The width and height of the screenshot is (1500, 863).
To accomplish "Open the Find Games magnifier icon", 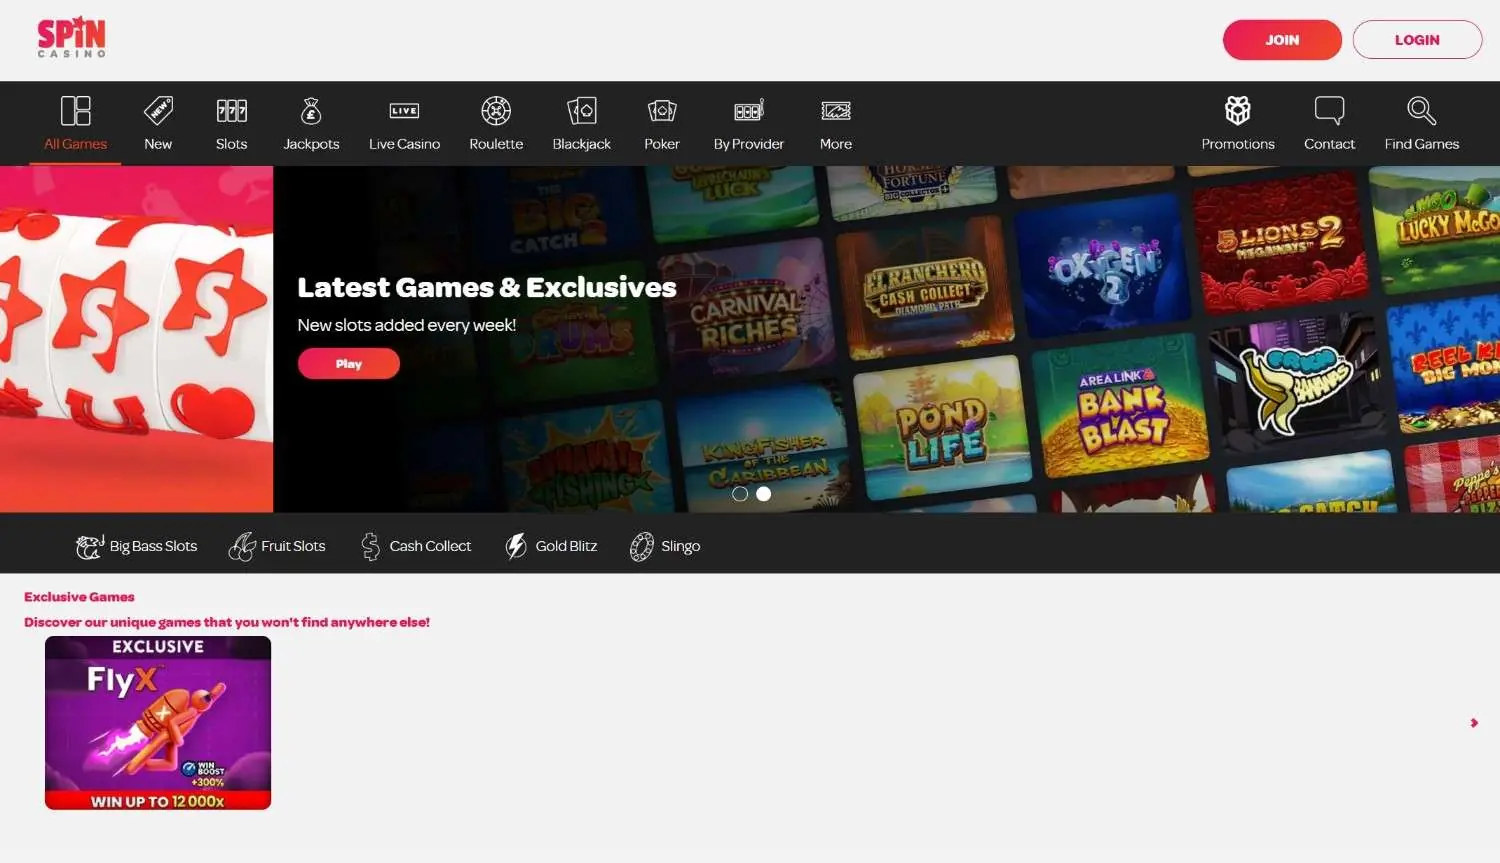I will (1422, 110).
